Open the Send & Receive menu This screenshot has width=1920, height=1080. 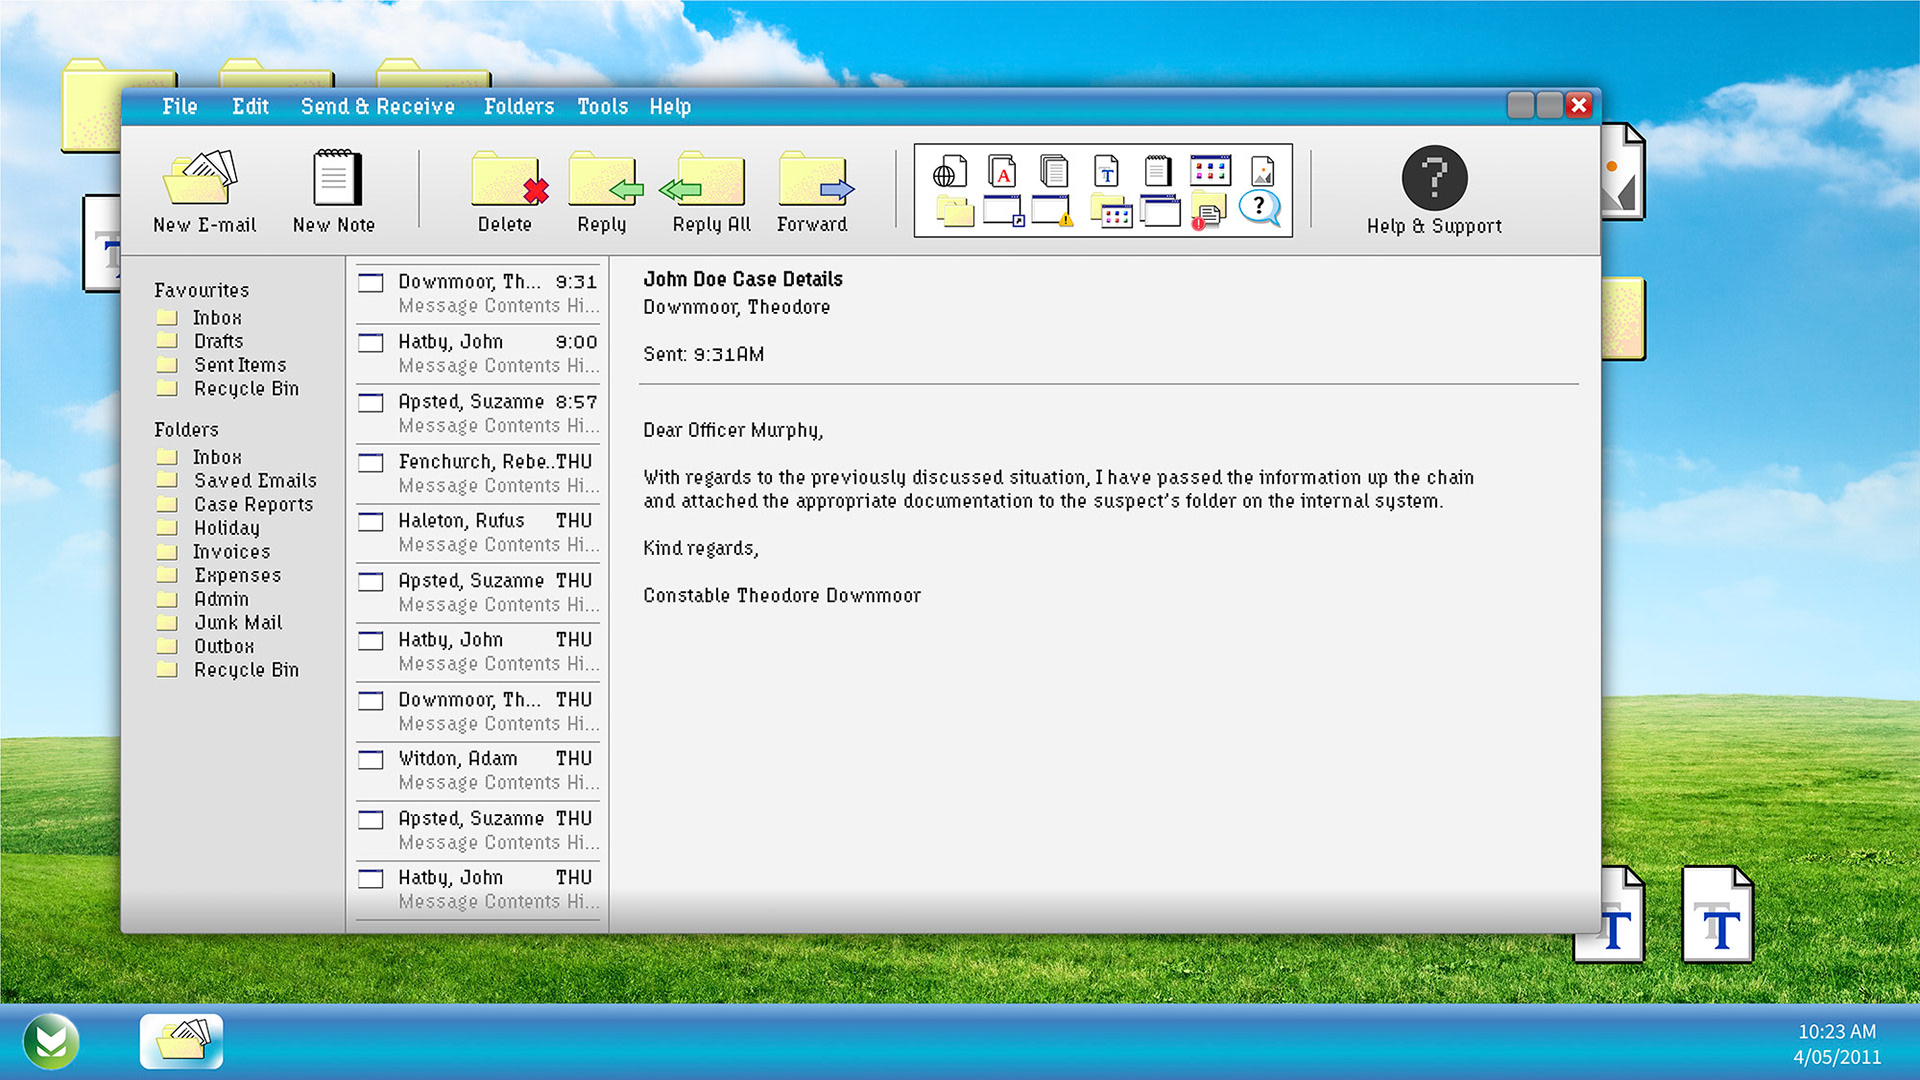pyautogui.click(x=377, y=107)
